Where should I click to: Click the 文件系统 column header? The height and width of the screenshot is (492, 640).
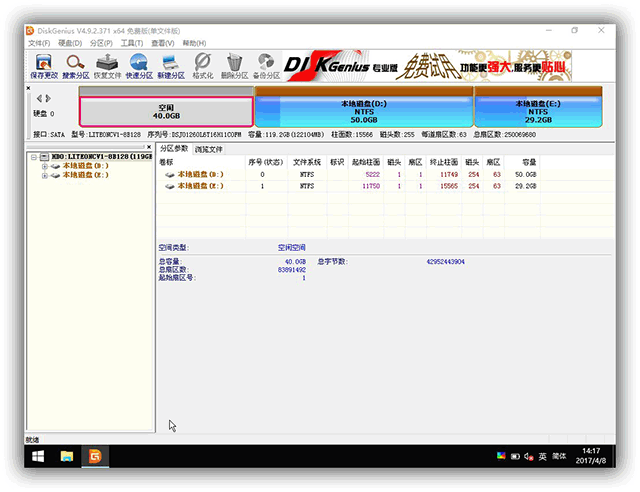click(x=307, y=163)
